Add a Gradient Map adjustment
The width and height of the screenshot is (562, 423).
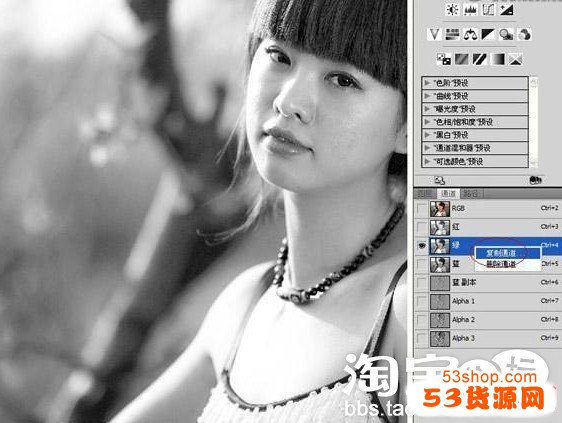pyautogui.click(x=497, y=59)
